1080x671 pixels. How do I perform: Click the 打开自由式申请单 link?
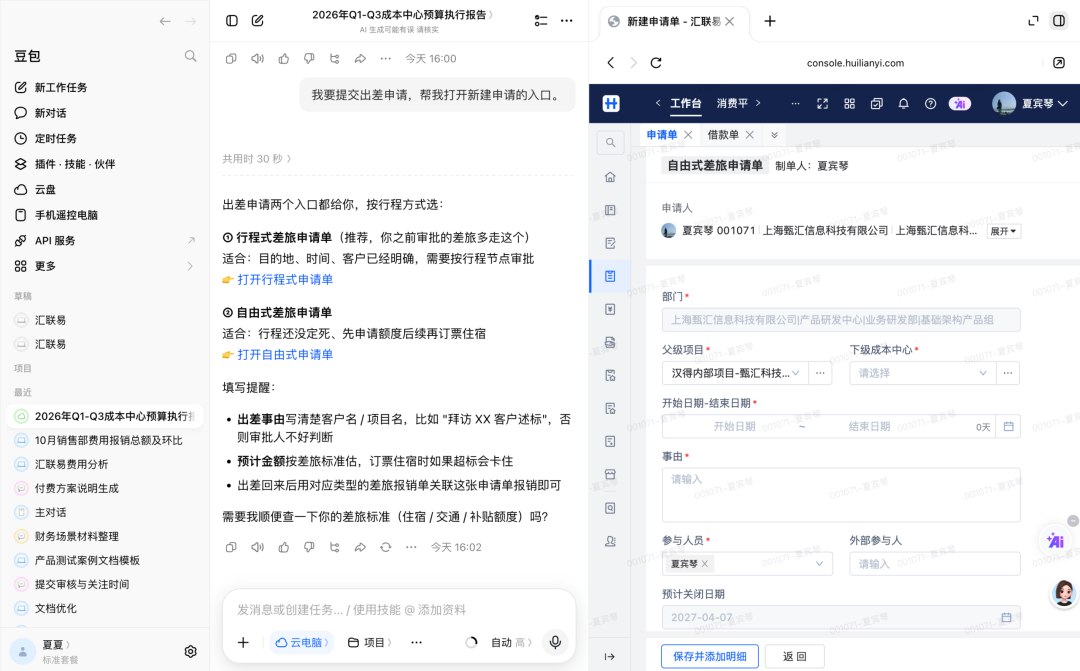click(285, 355)
